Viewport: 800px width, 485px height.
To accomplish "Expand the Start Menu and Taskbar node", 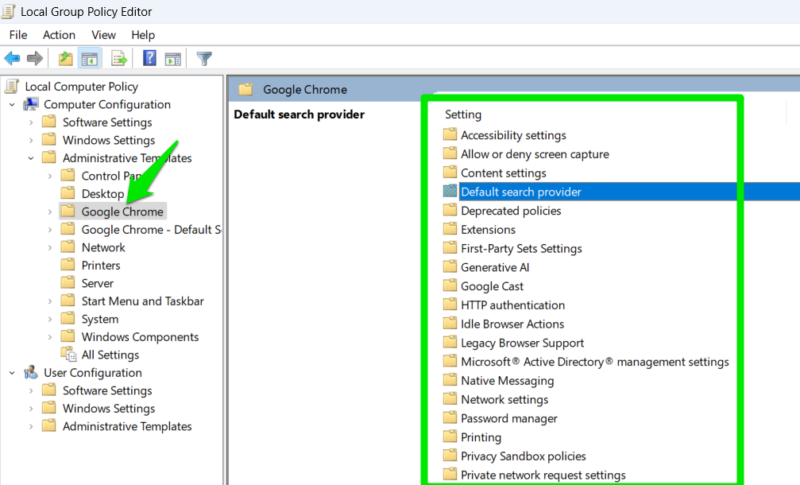I will coord(49,301).
